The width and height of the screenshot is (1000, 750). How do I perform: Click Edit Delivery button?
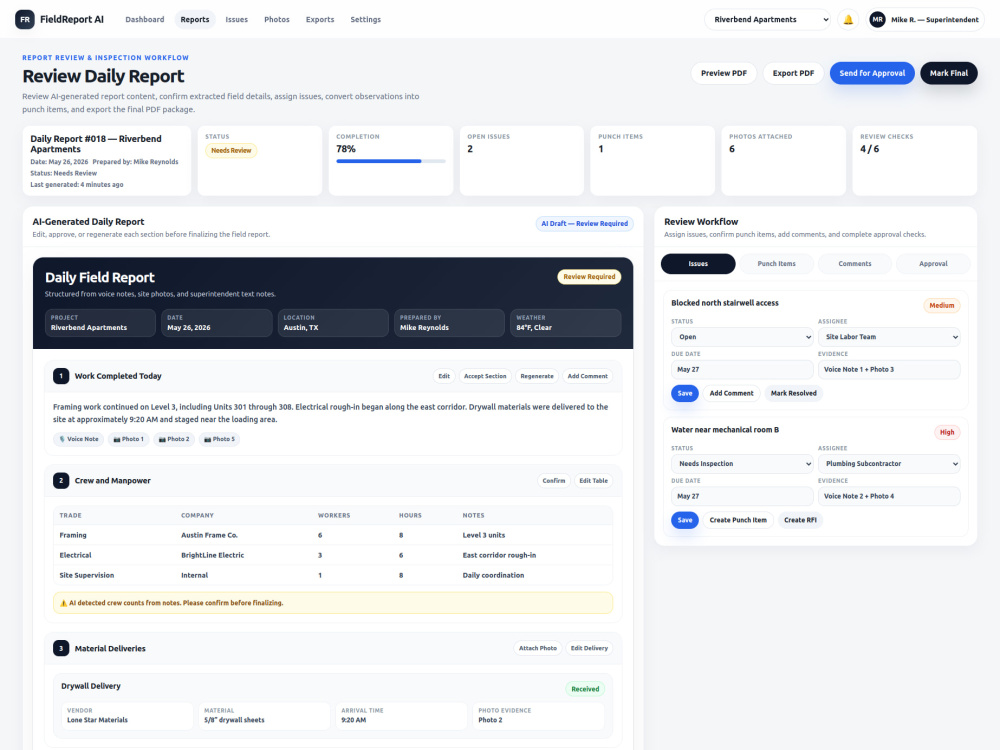[x=589, y=649]
